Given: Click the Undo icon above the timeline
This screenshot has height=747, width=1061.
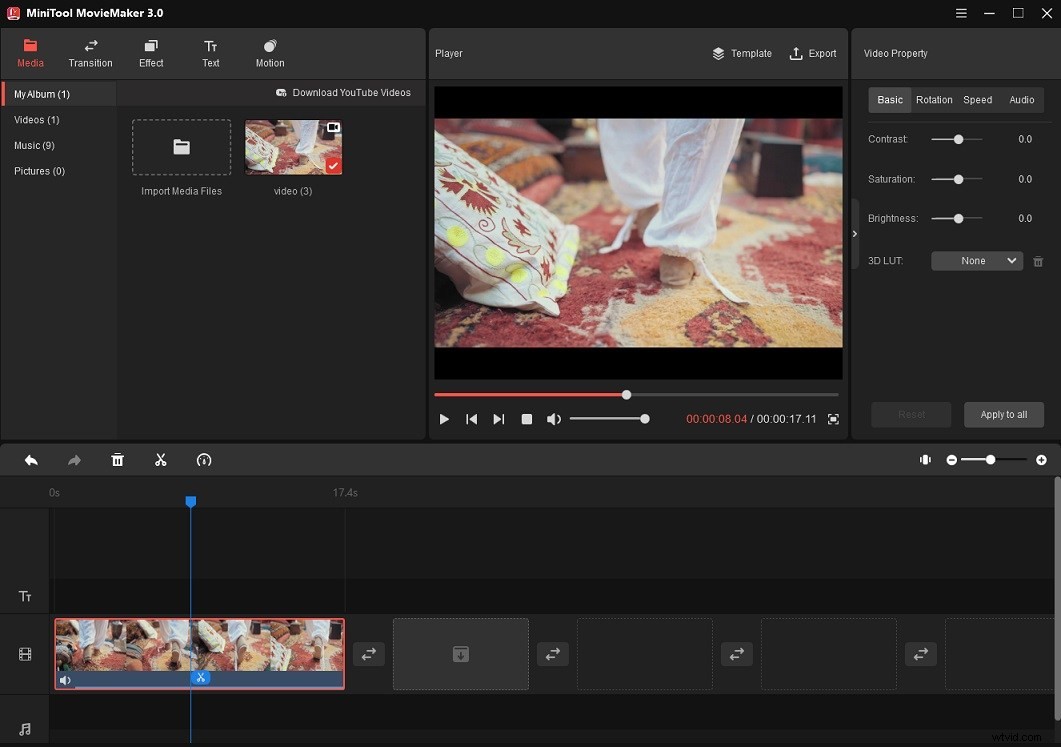Looking at the screenshot, I should coord(31,459).
